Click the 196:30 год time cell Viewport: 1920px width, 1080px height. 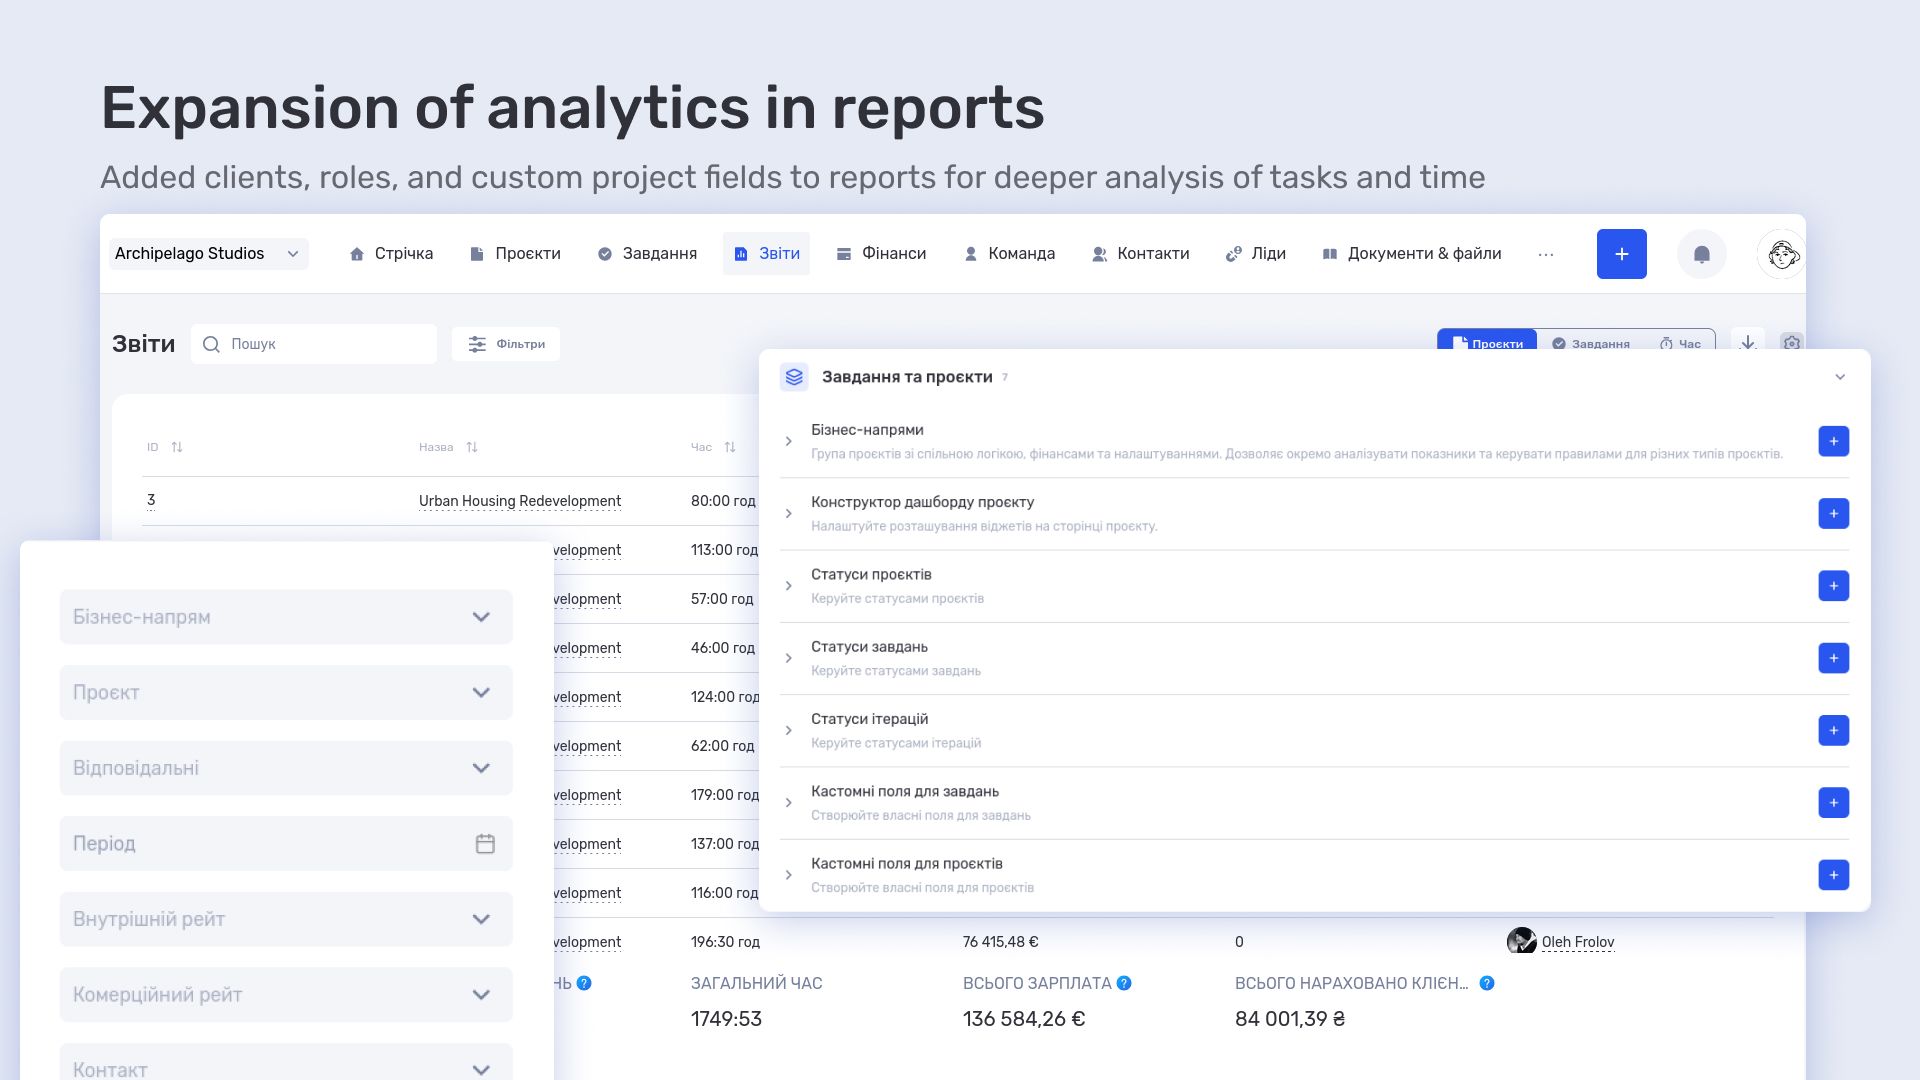[725, 942]
